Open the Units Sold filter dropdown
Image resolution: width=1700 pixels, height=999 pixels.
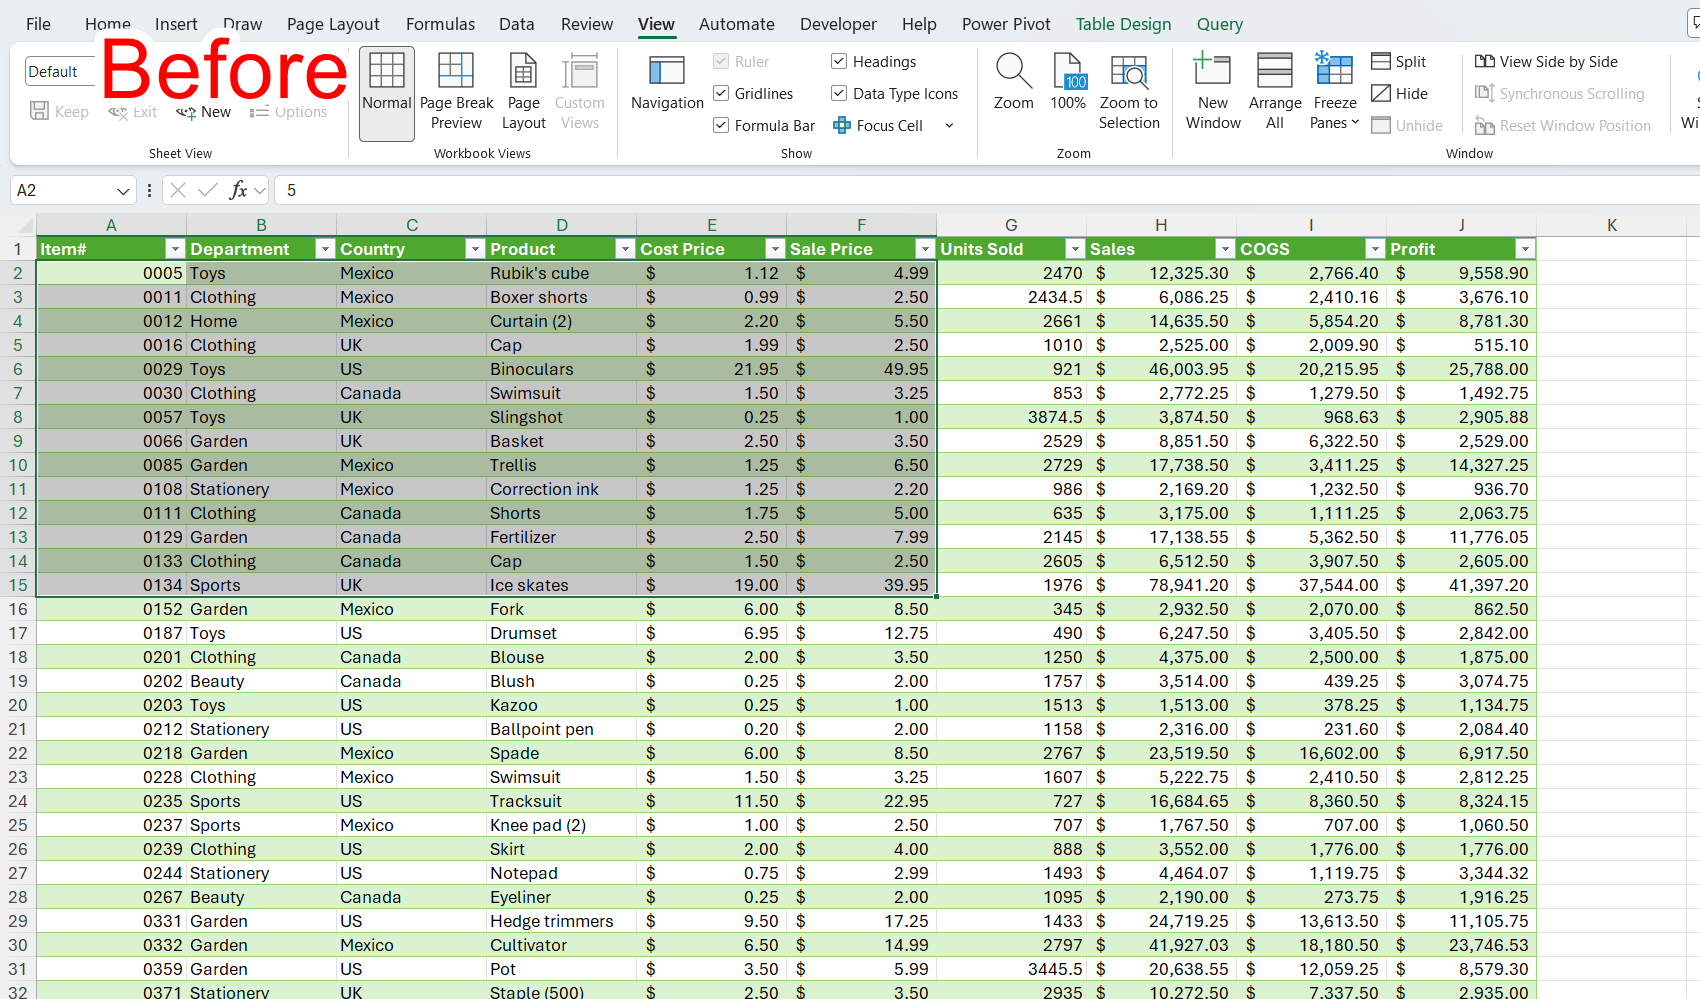point(1075,249)
